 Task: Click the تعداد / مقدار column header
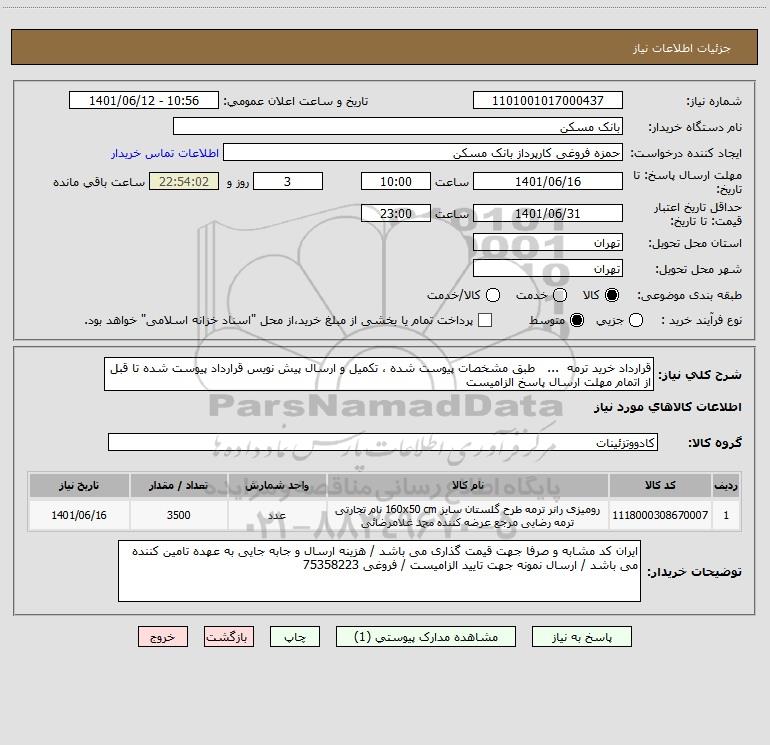point(178,485)
